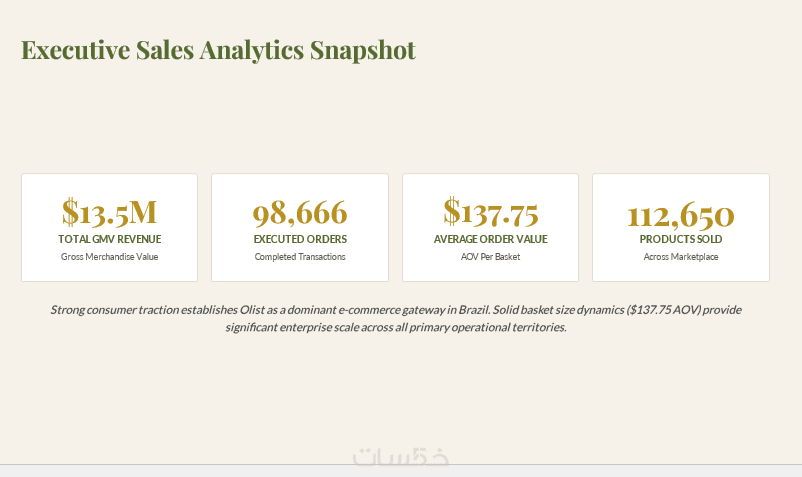This screenshot has height=477, width=802.
Task: Select the Total GMV Revenue card
Action: tap(109, 228)
